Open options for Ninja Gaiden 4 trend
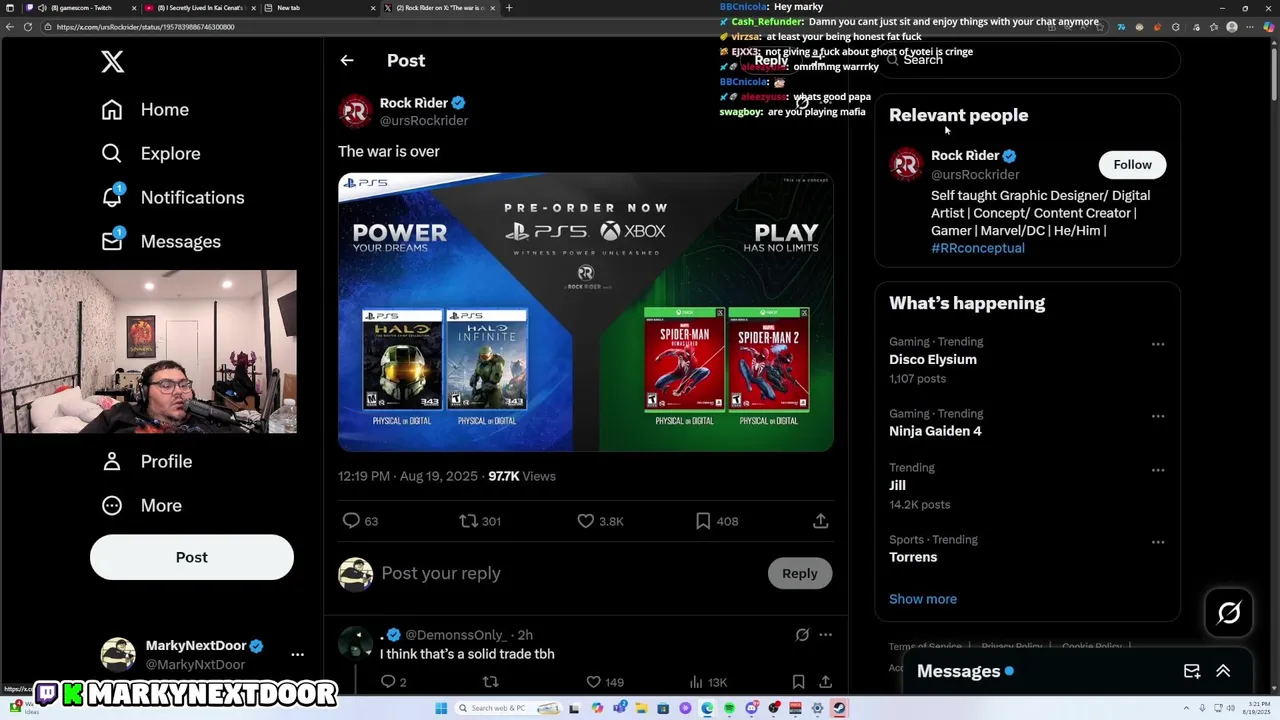This screenshot has width=1280, height=720. pos(1158,416)
